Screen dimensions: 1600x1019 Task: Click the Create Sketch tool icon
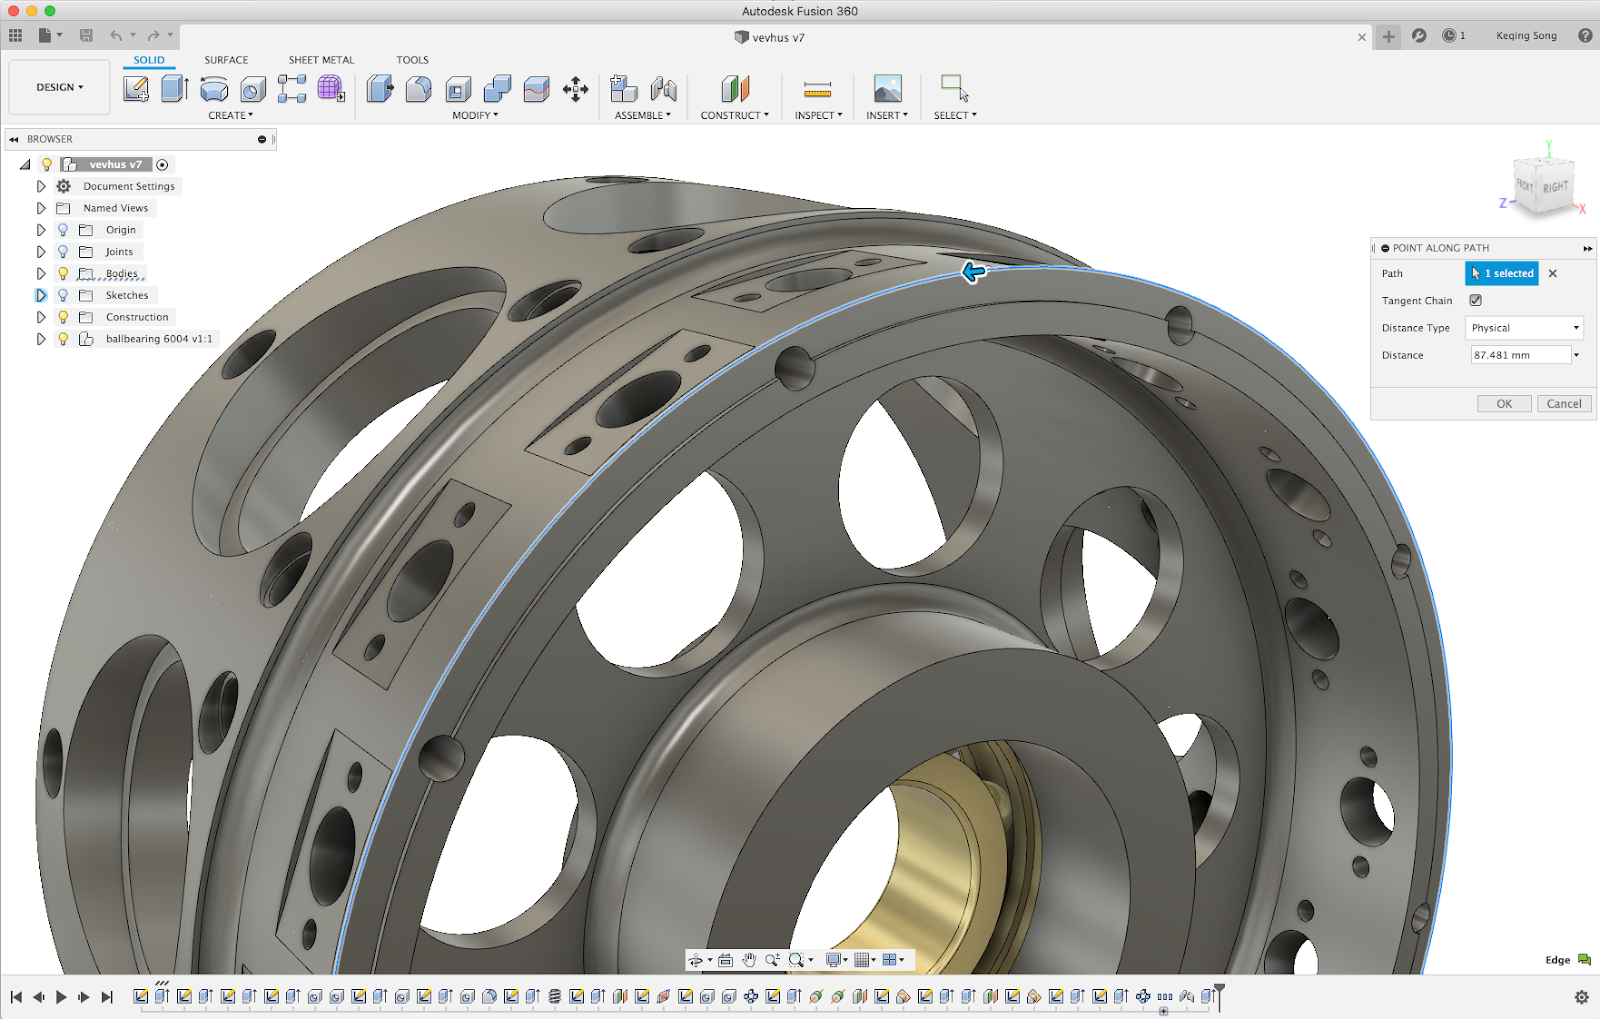coord(136,89)
